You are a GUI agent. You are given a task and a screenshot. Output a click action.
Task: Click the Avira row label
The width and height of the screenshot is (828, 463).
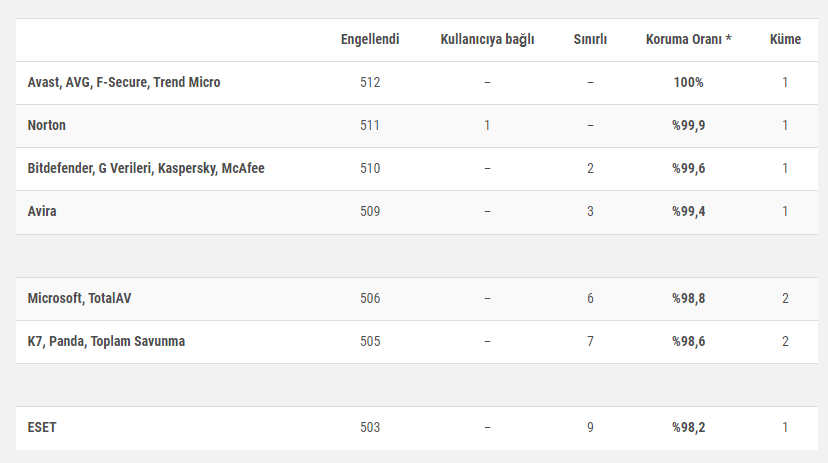[x=42, y=211]
